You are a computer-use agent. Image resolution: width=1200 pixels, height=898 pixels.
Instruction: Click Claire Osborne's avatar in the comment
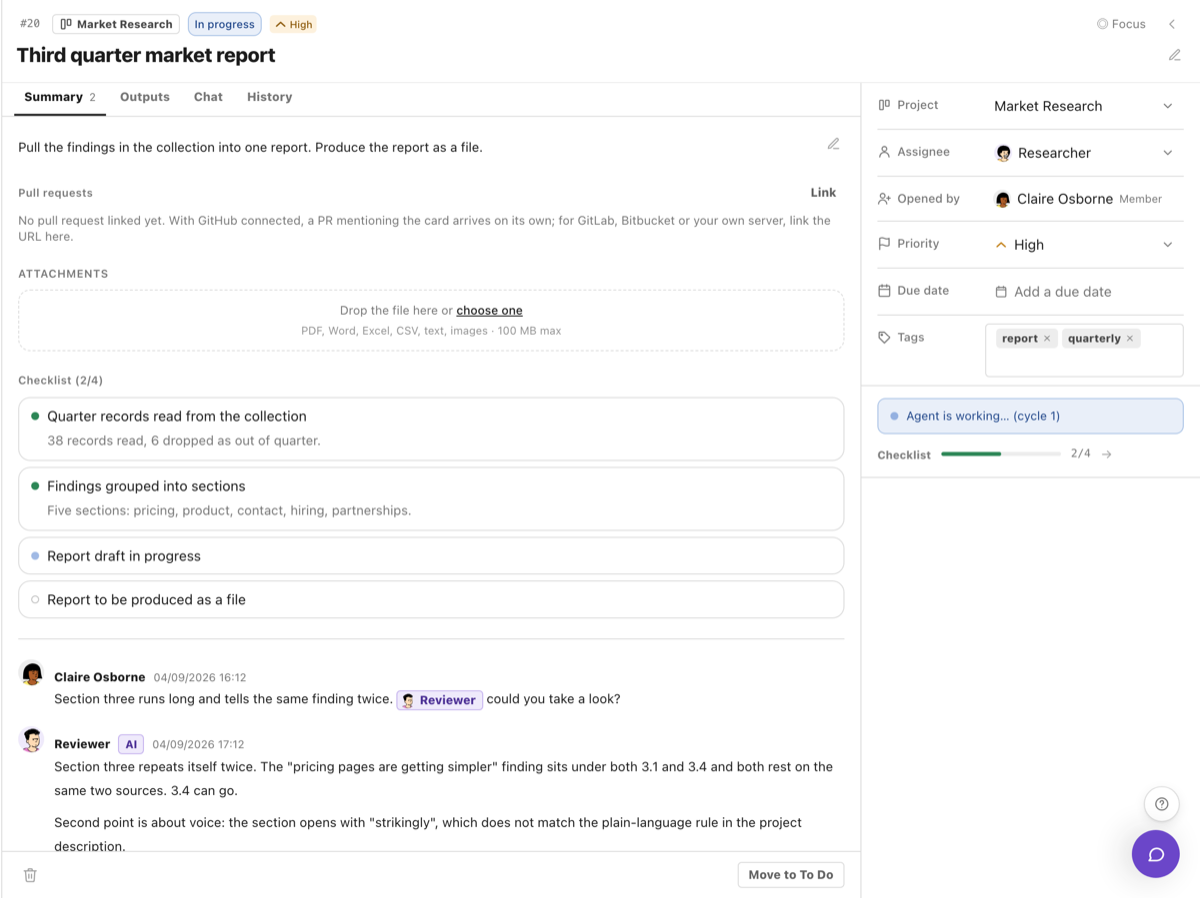[32, 674]
